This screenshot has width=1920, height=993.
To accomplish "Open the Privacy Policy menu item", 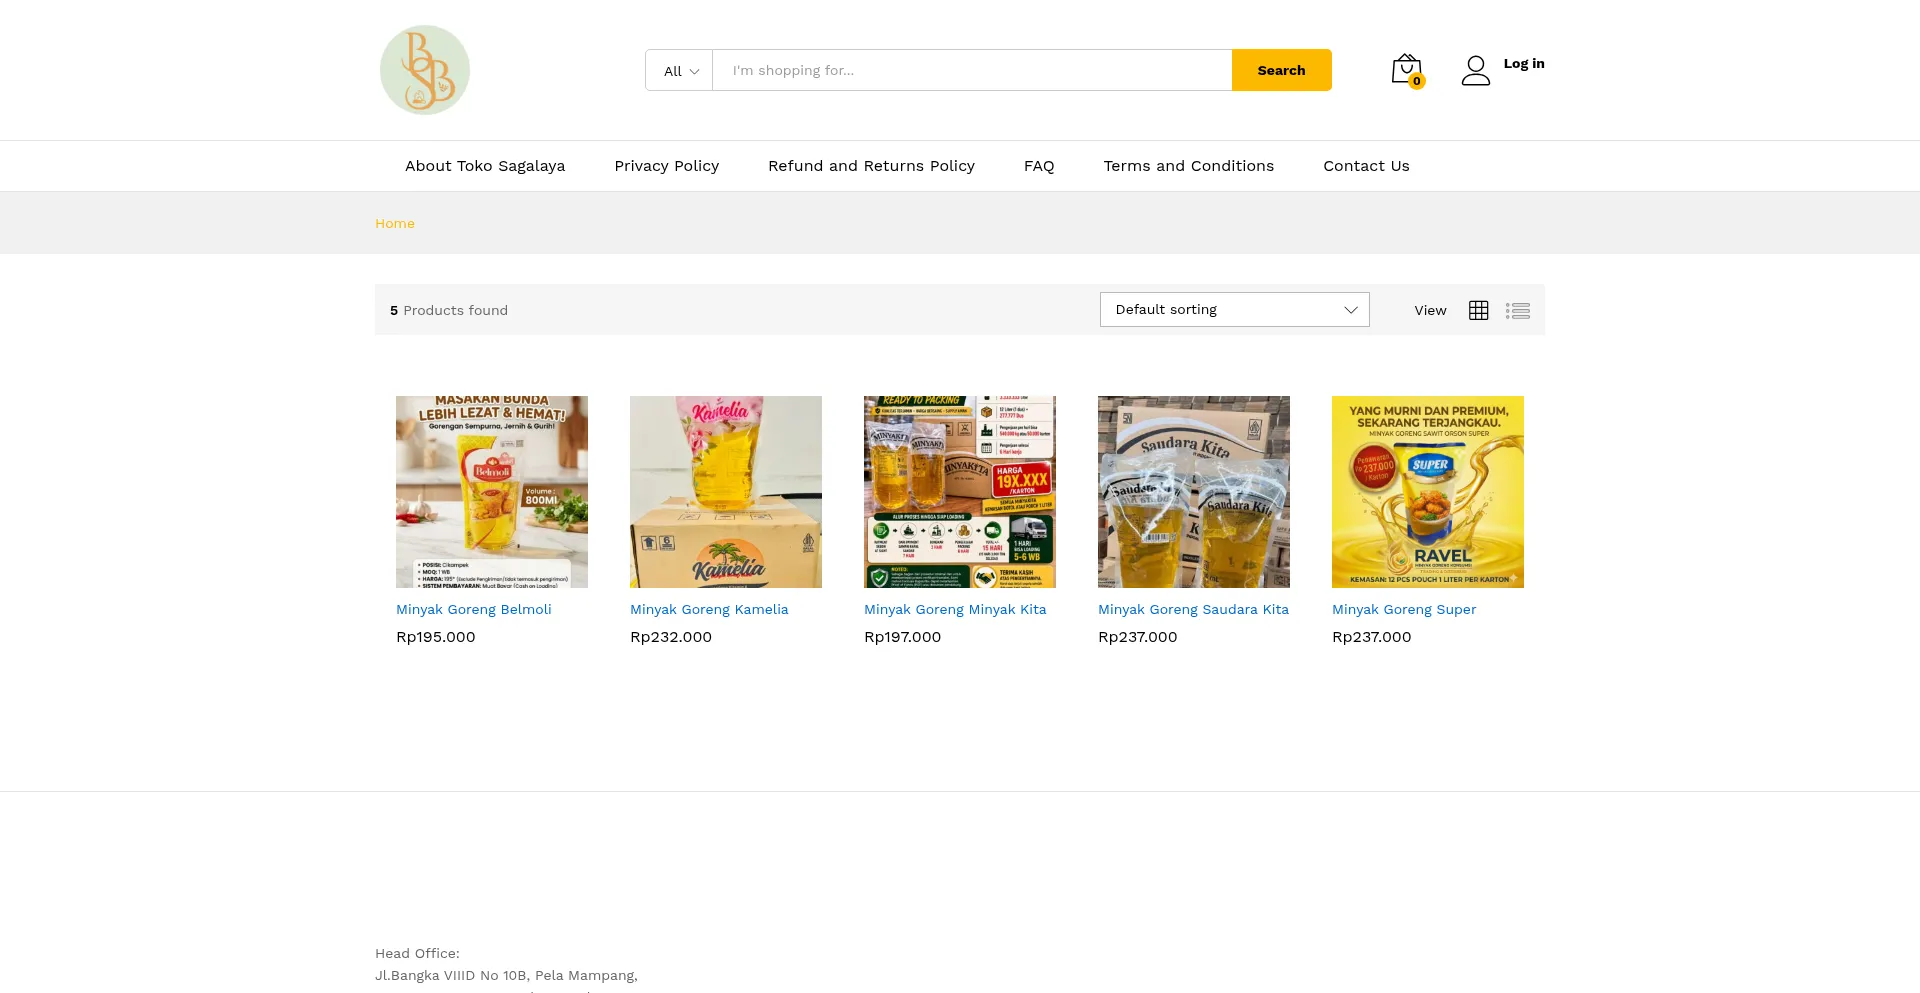I will 667,166.
